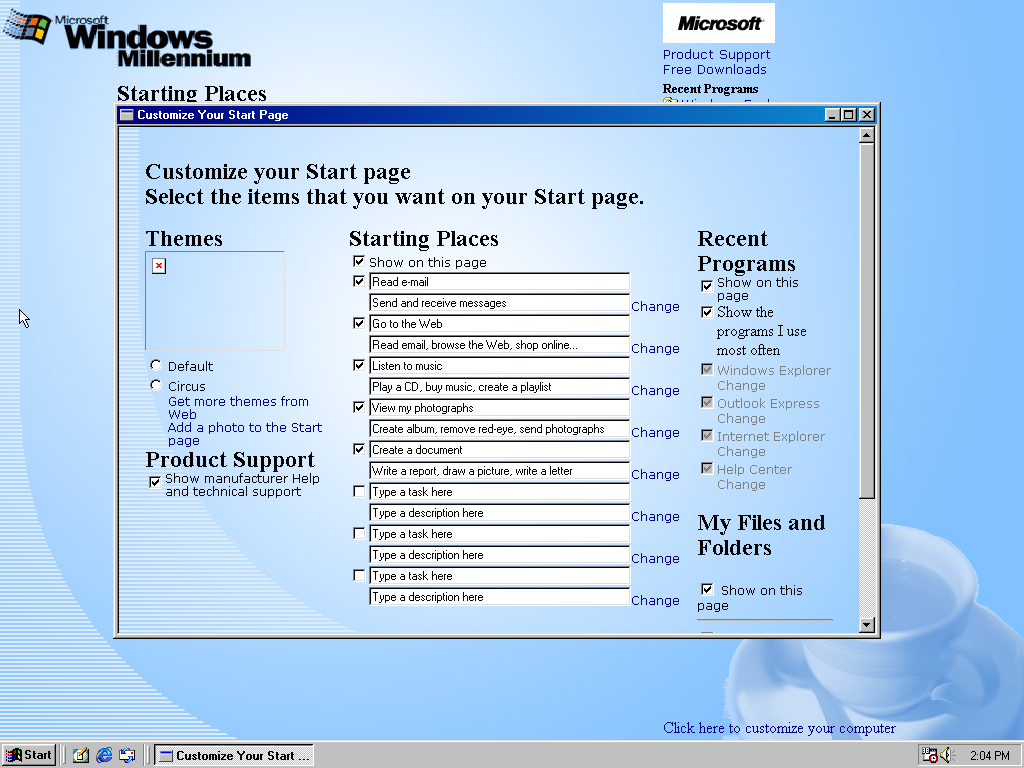Viewport: 1024px width, 768px height.
Task: Select the Circus theme radio button
Action: tap(155, 385)
